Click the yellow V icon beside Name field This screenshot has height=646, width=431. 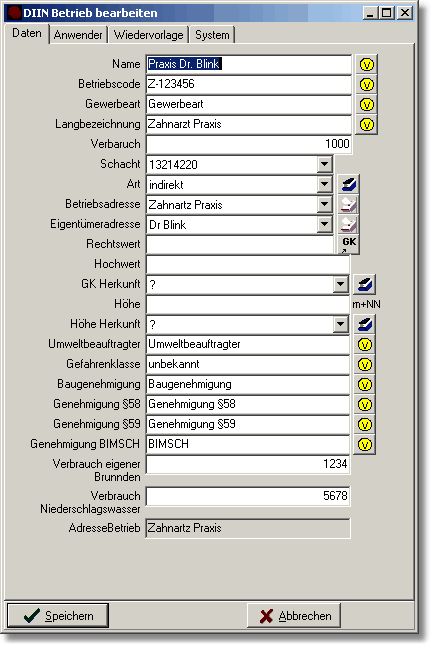pos(366,65)
